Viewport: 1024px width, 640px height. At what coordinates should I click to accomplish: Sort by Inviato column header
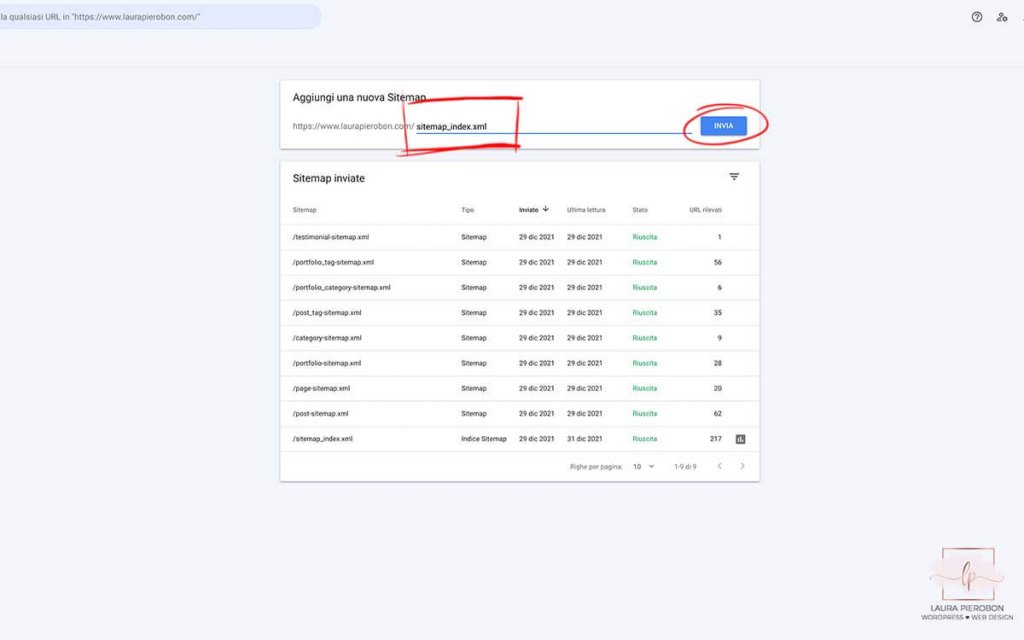(528, 210)
